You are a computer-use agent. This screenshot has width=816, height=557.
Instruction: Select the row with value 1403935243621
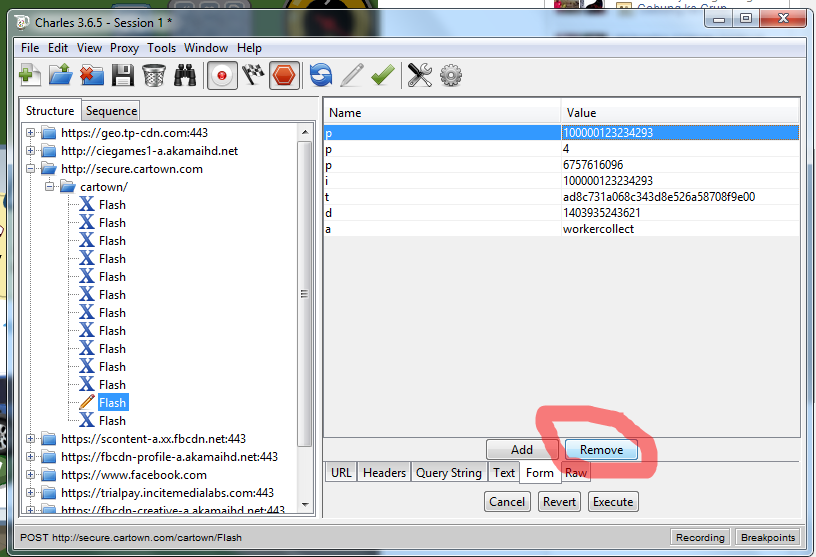562,213
